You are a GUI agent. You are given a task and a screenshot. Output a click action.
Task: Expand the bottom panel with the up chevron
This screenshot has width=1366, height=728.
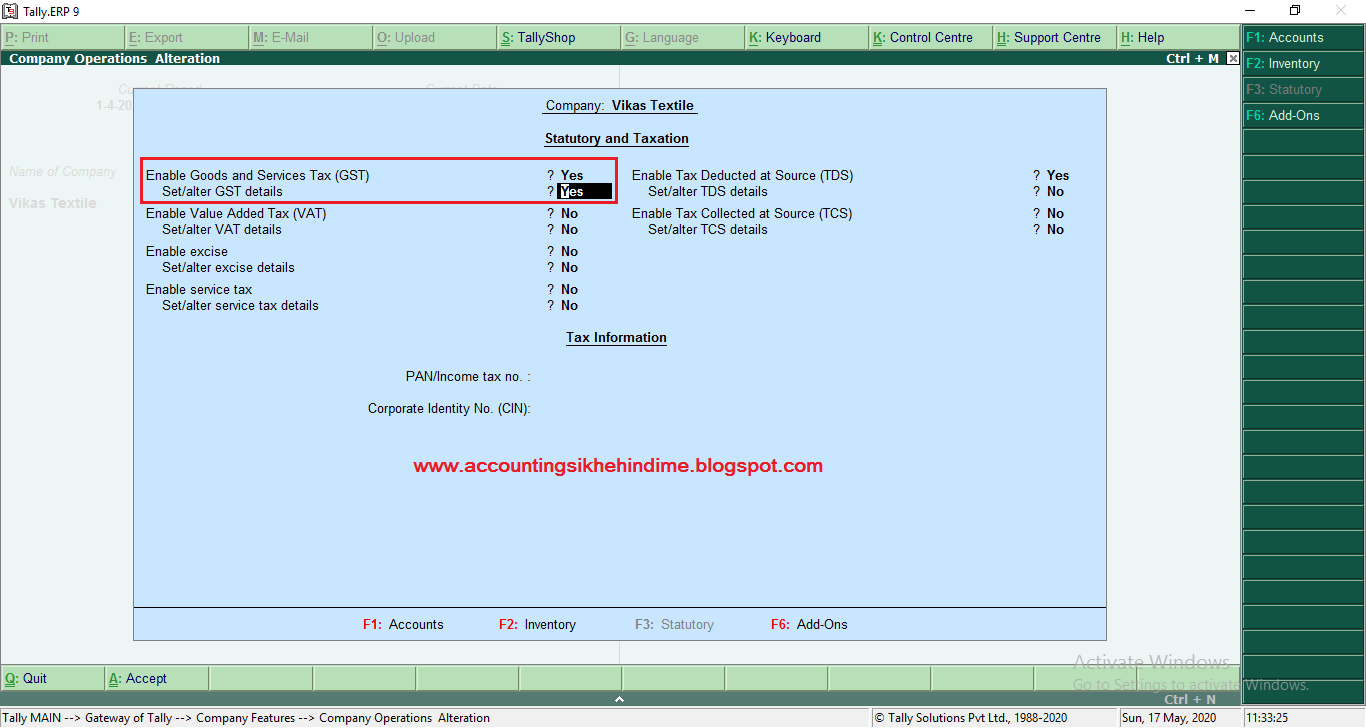[x=620, y=699]
